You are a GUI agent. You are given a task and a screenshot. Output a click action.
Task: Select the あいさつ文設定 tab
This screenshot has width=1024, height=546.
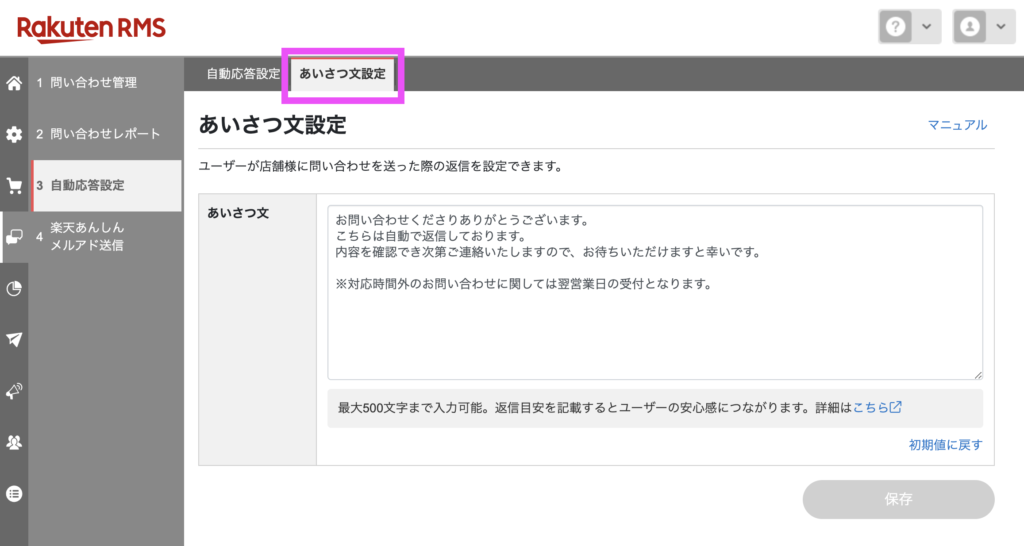[x=343, y=74]
